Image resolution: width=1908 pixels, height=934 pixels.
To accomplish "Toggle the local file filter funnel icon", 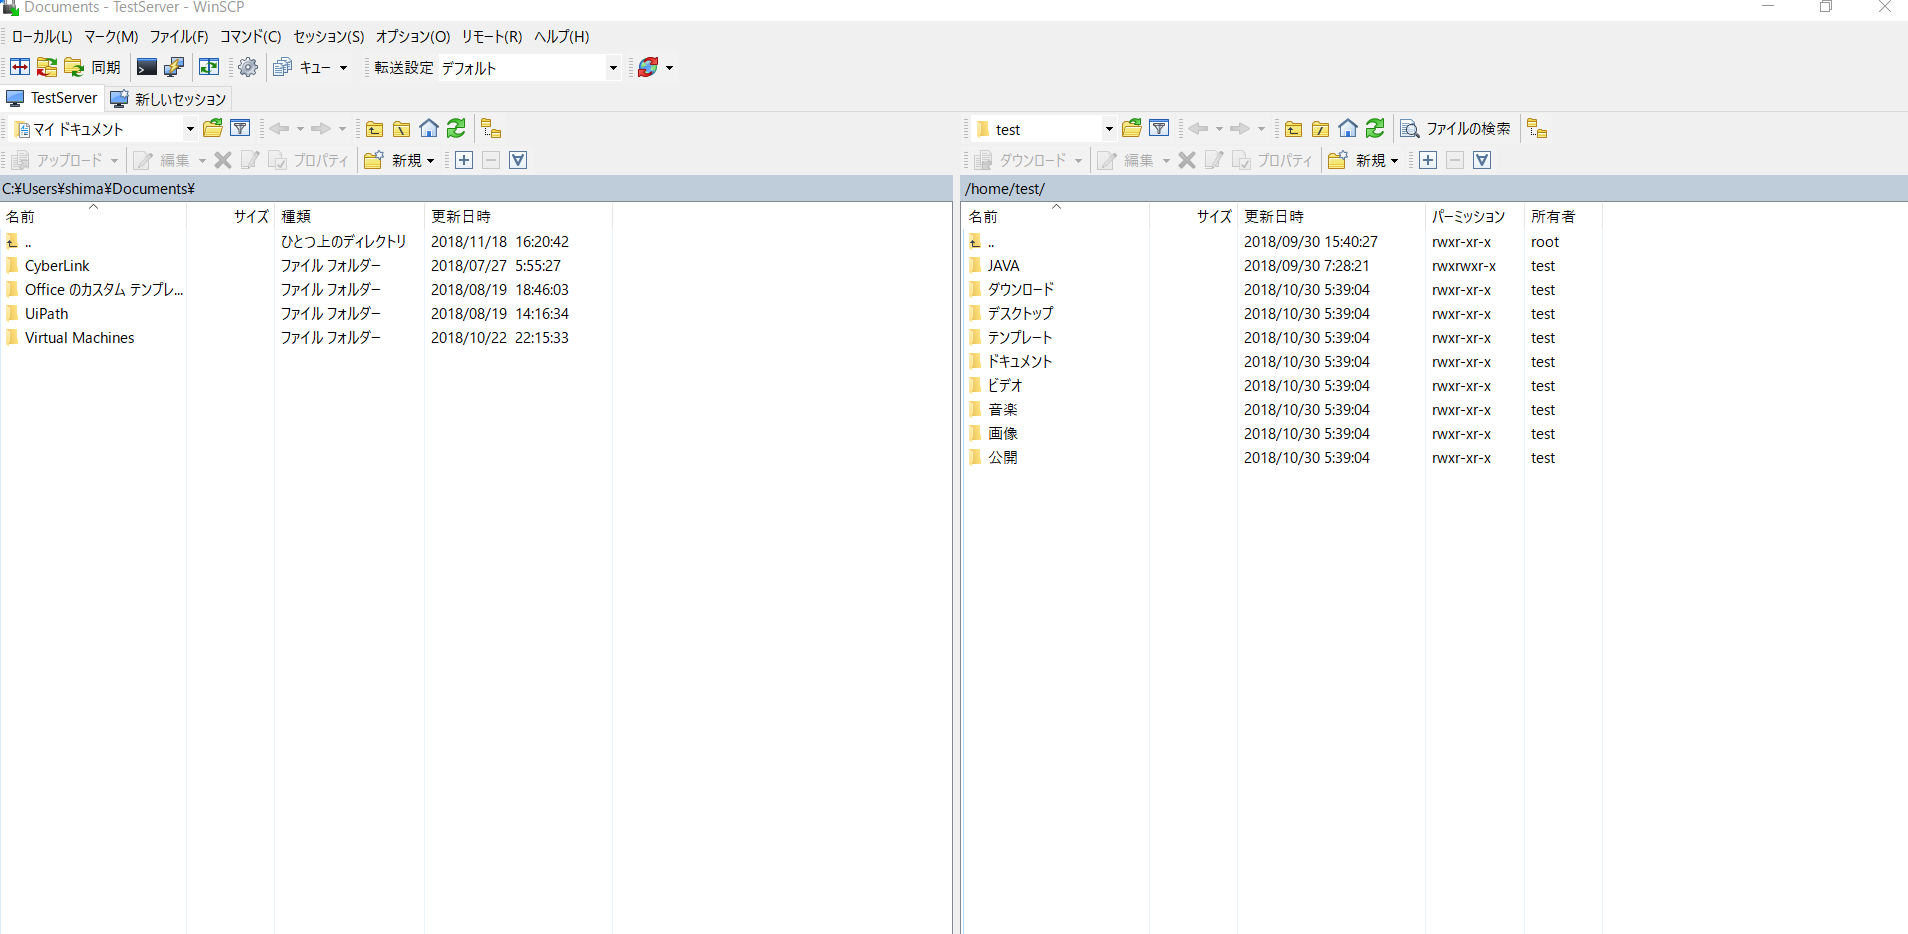I will pos(240,128).
